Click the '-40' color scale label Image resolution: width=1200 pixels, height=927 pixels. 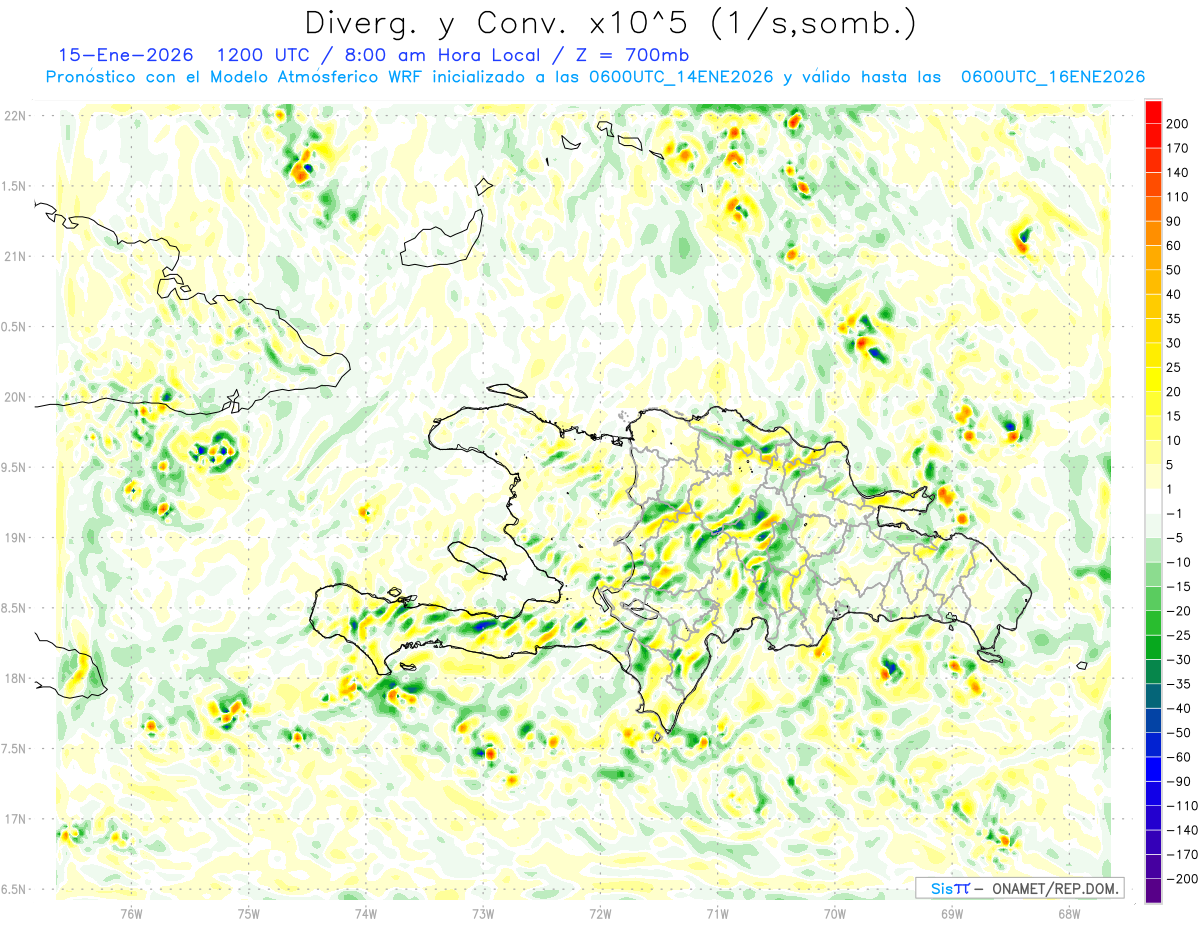(x=1178, y=708)
